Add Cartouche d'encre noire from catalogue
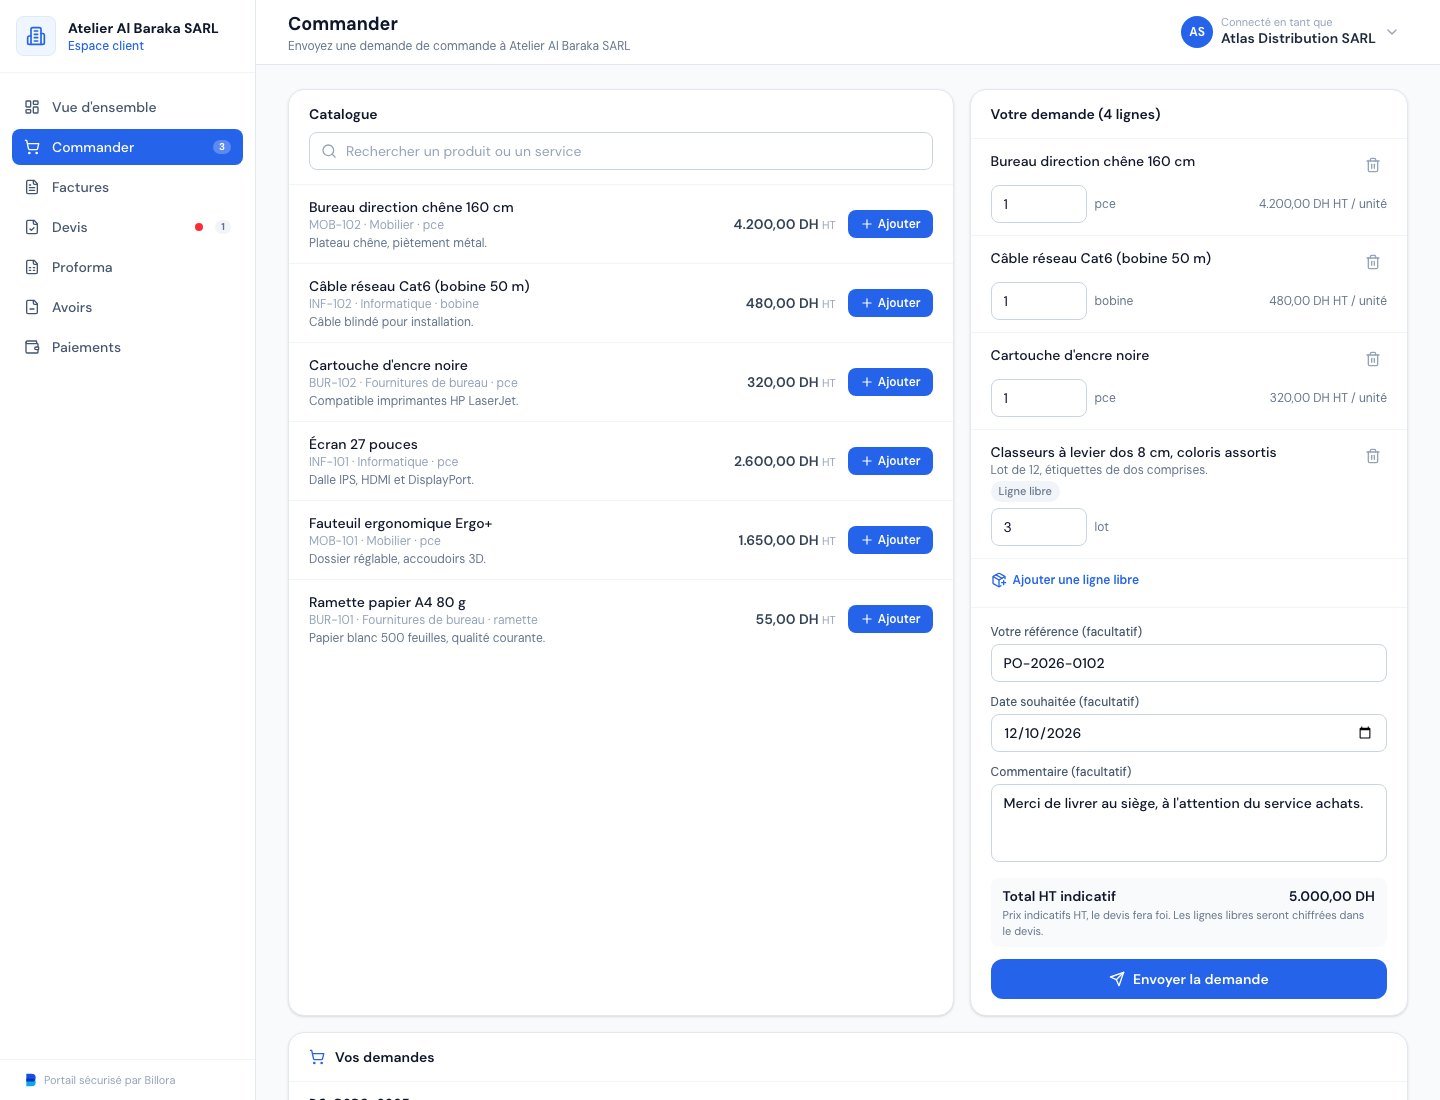Image resolution: width=1440 pixels, height=1100 pixels. click(890, 382)
